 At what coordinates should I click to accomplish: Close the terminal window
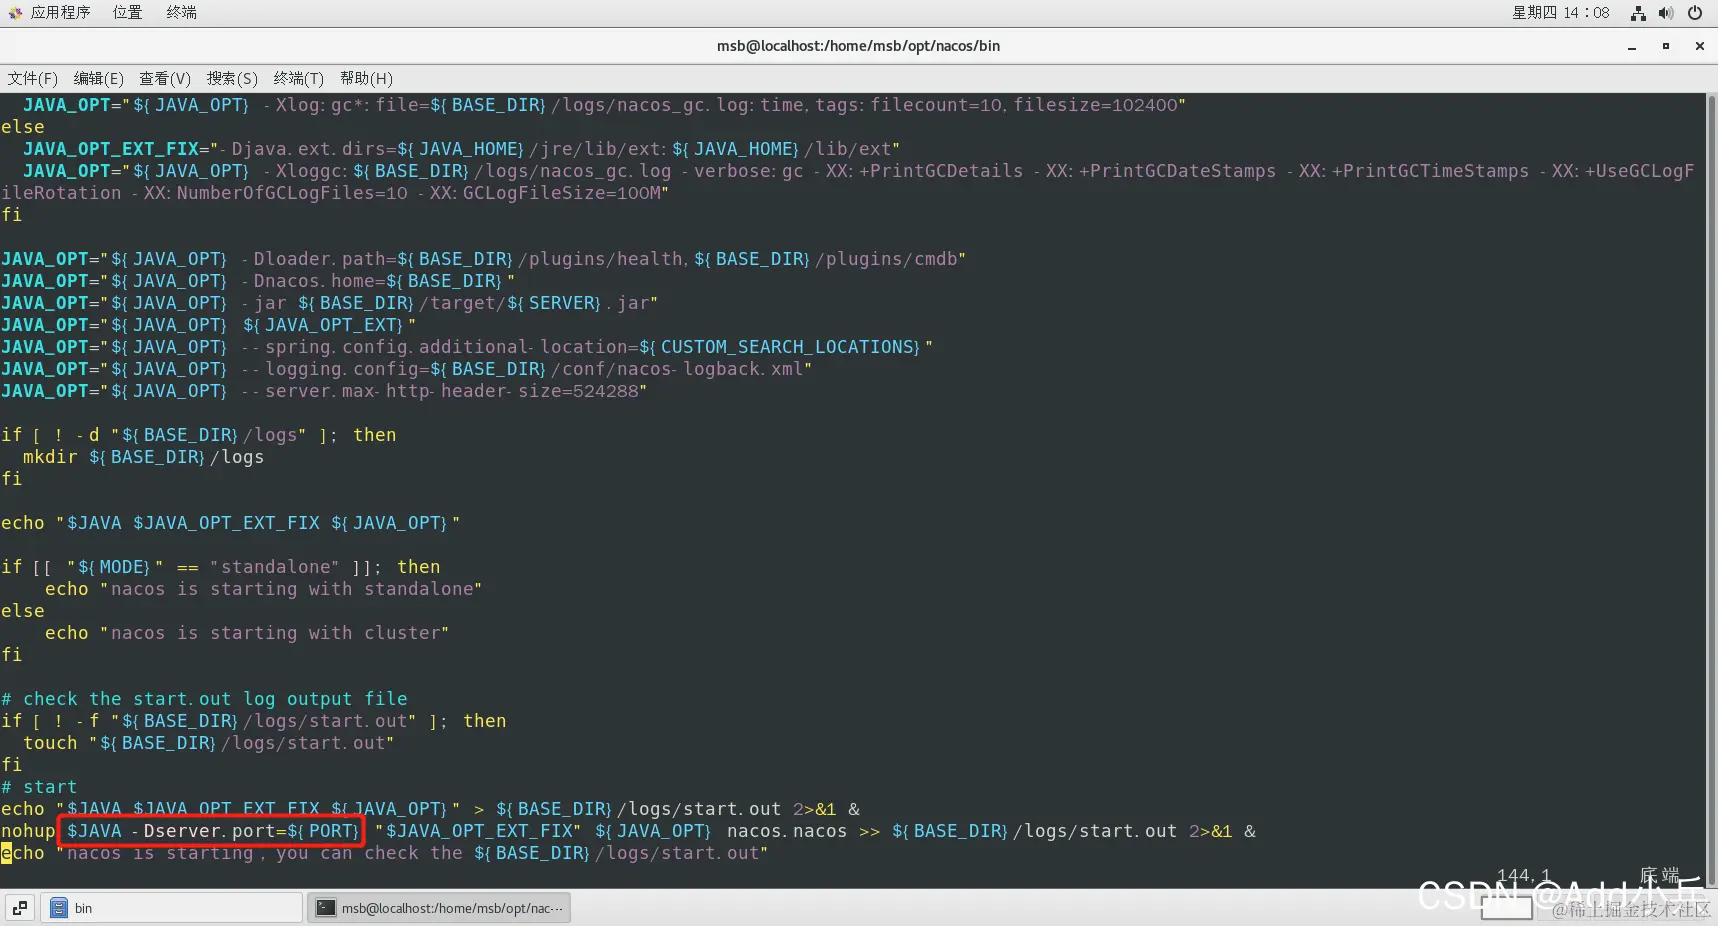[1699, 46]
